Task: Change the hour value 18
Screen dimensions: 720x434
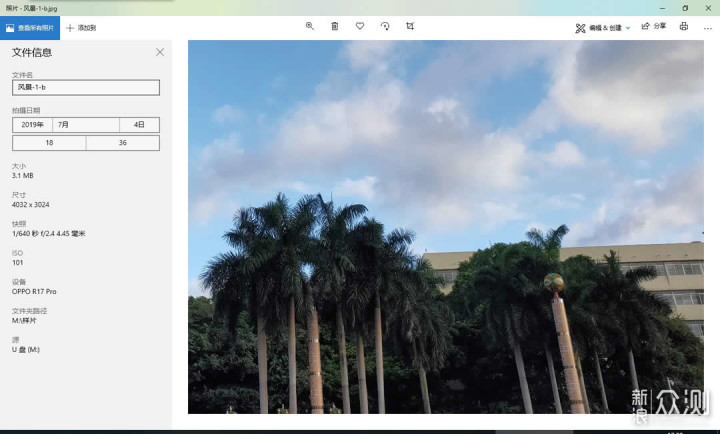Action: 49,143
